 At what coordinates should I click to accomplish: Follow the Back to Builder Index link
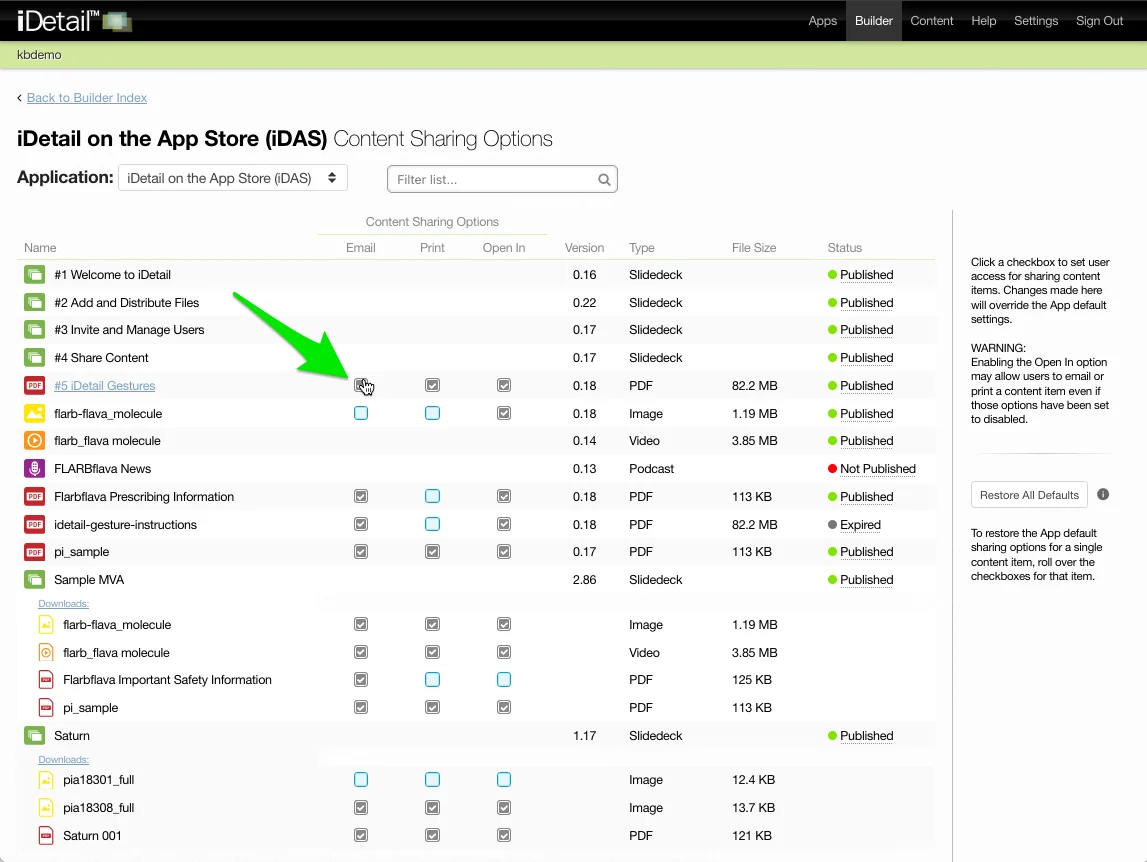[x=87, y=98]
